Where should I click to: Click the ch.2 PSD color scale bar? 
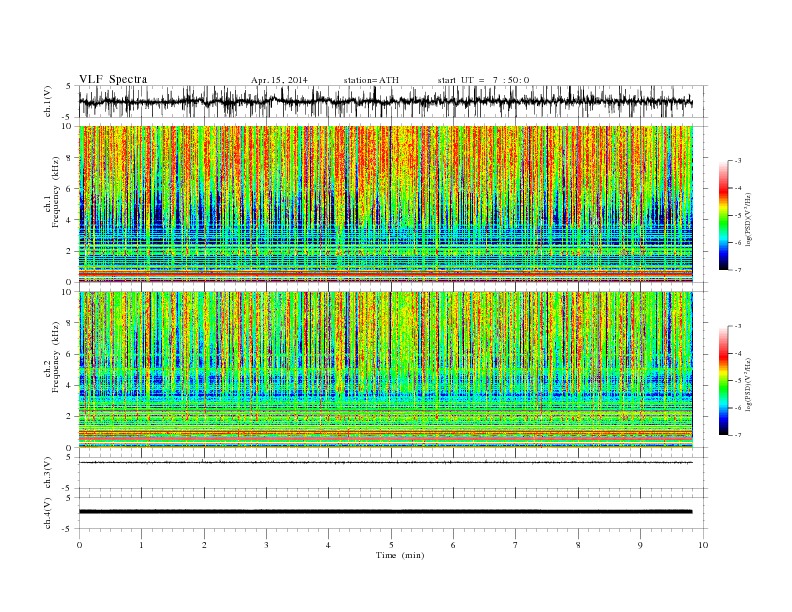pos(723,381)
